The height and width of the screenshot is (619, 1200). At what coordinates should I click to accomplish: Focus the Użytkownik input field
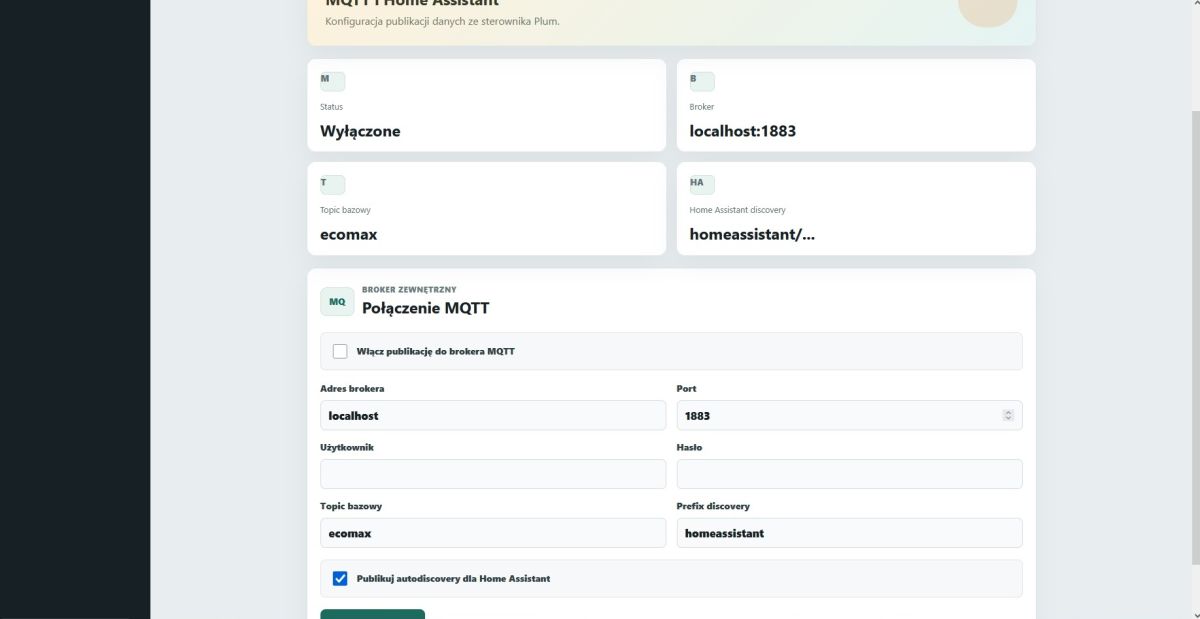[x=493, y=474]
